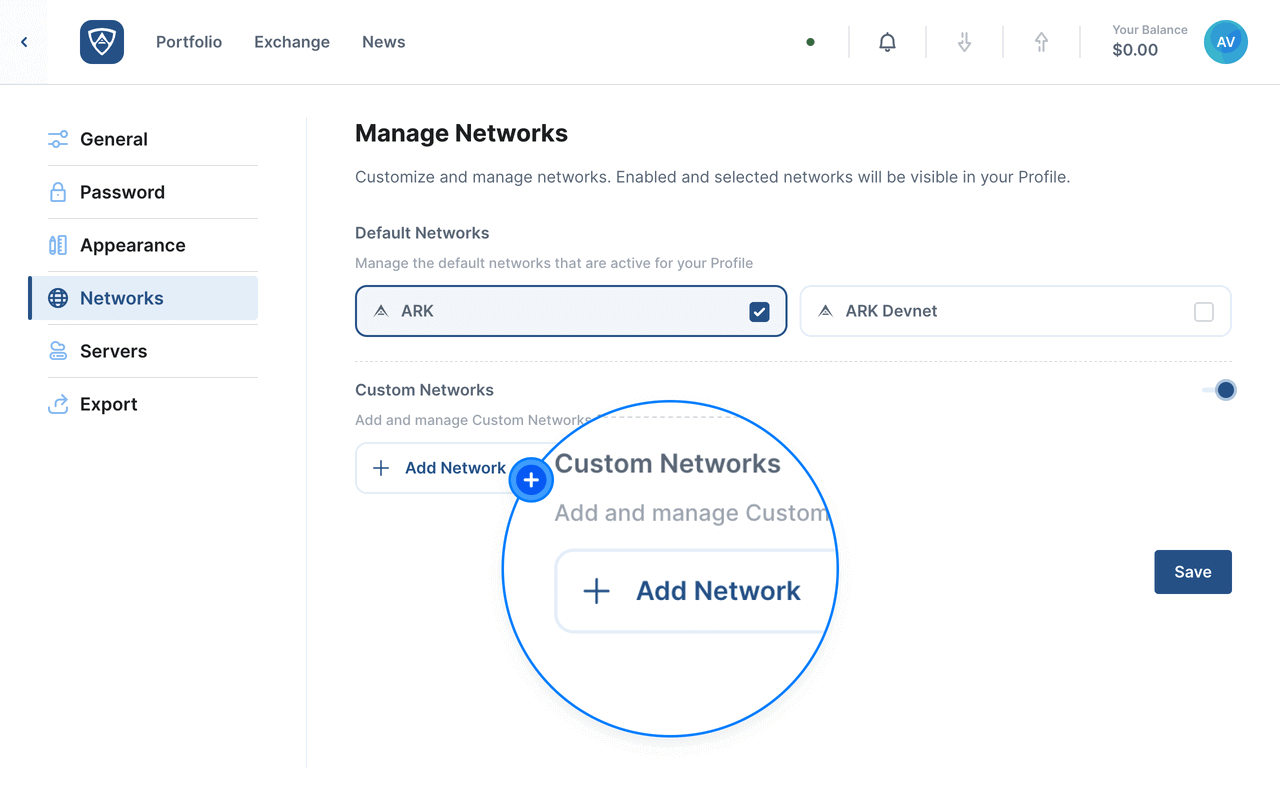Screen dimensions: 1280x800
Task: Uncheck the ARK network checkbox
Action: point(759,312)
